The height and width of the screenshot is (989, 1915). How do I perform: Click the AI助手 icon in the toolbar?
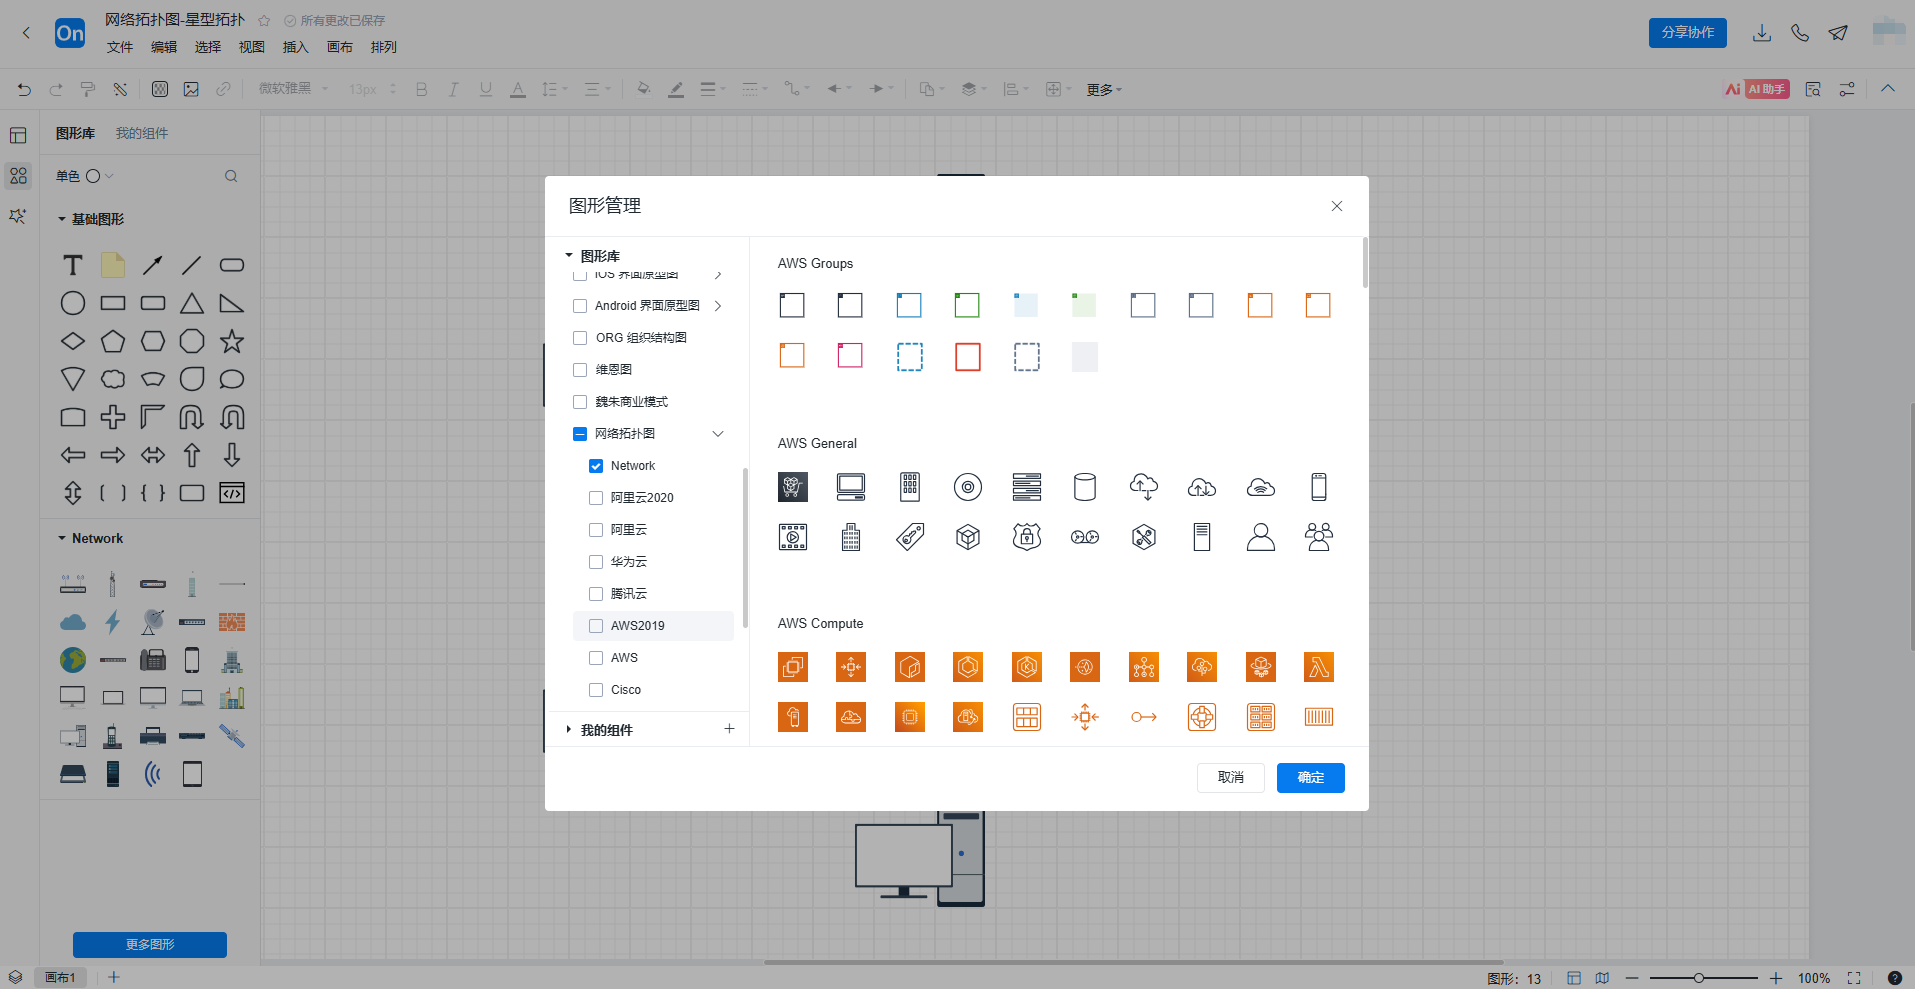[x=1757, y=89]
